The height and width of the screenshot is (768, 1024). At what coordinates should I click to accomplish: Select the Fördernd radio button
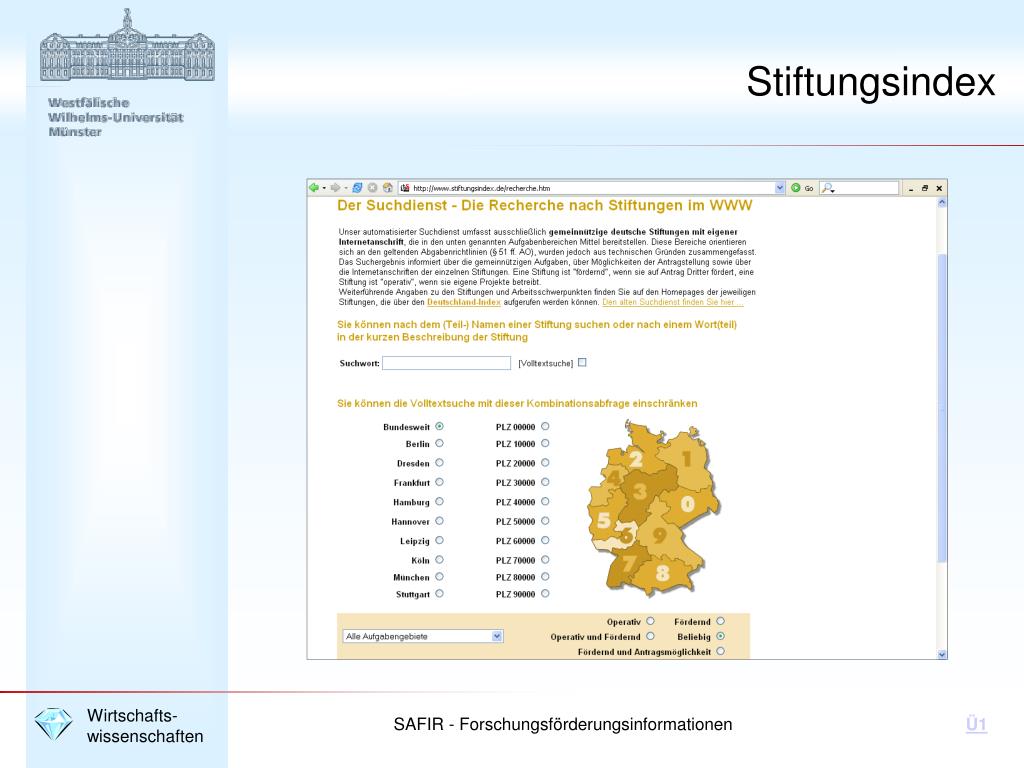720,621
